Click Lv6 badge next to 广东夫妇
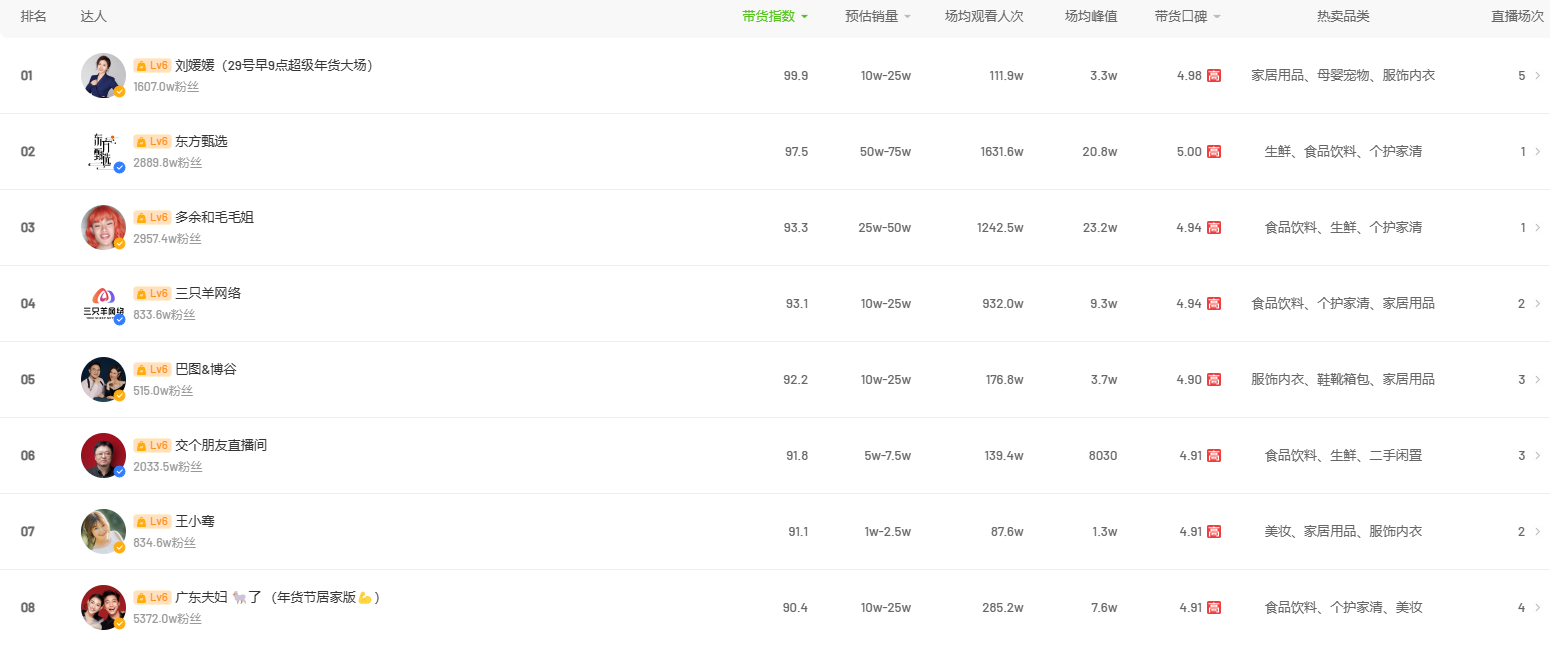Screen dimensions: 1550x645 [x=152, y=597]
